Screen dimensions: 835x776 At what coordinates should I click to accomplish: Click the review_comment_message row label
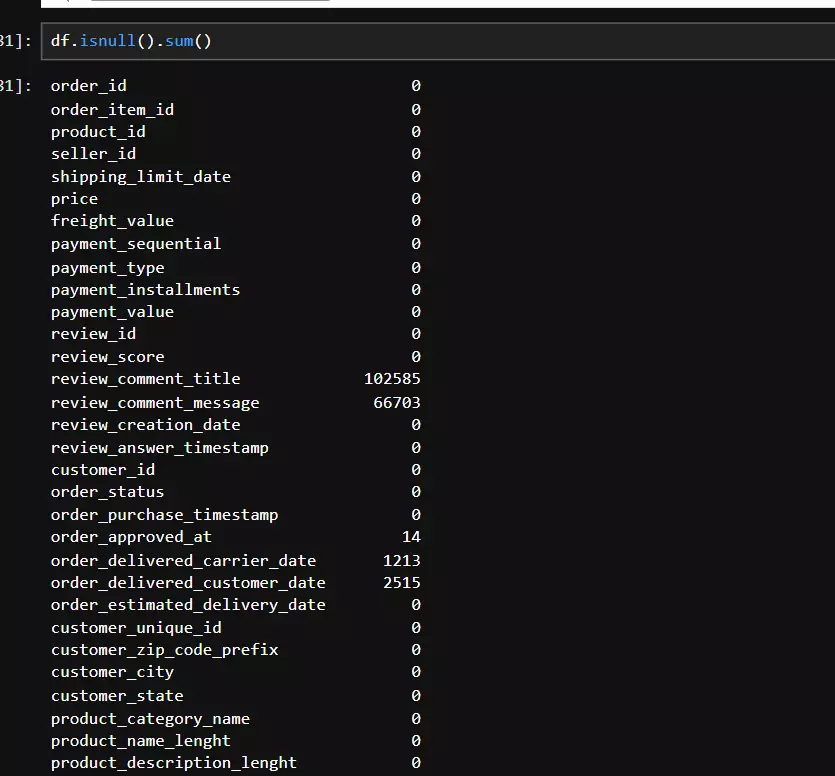155,403
